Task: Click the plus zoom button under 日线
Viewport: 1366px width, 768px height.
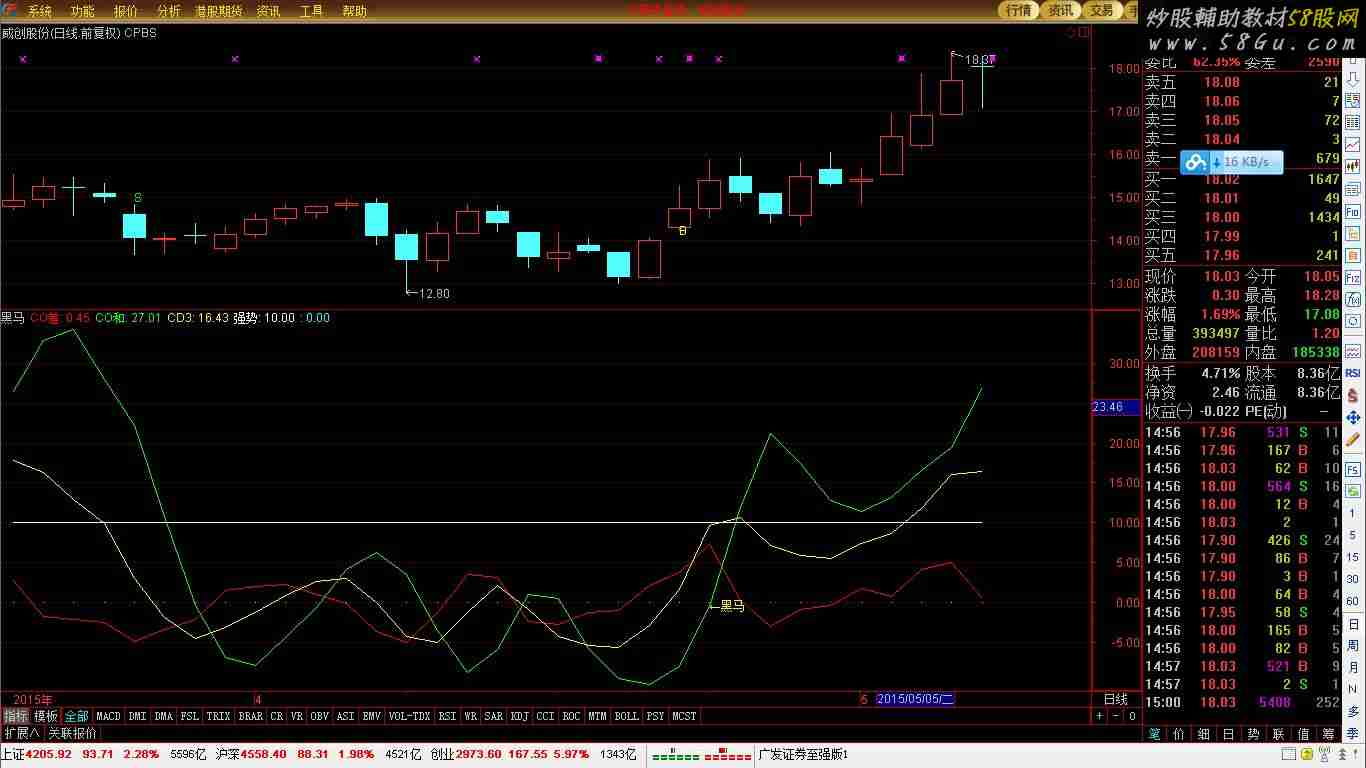Action: point(1100,716)
